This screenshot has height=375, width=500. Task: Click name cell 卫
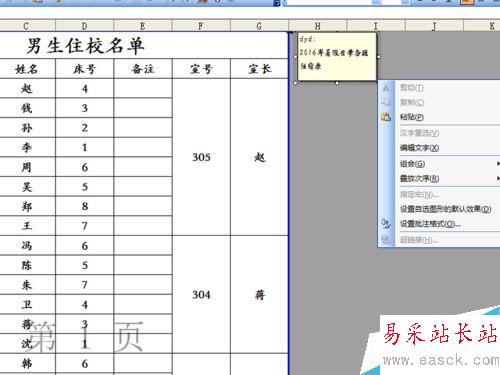point(27,304)
